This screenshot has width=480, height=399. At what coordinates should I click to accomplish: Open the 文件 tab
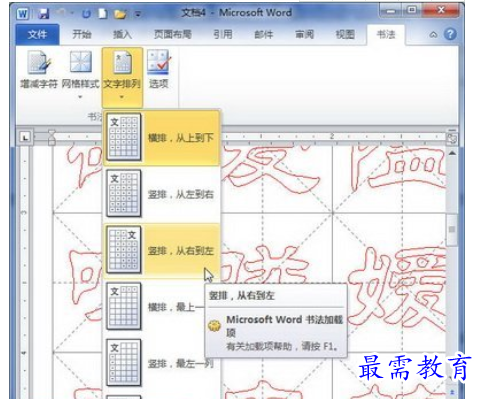(x=37, y=34)
